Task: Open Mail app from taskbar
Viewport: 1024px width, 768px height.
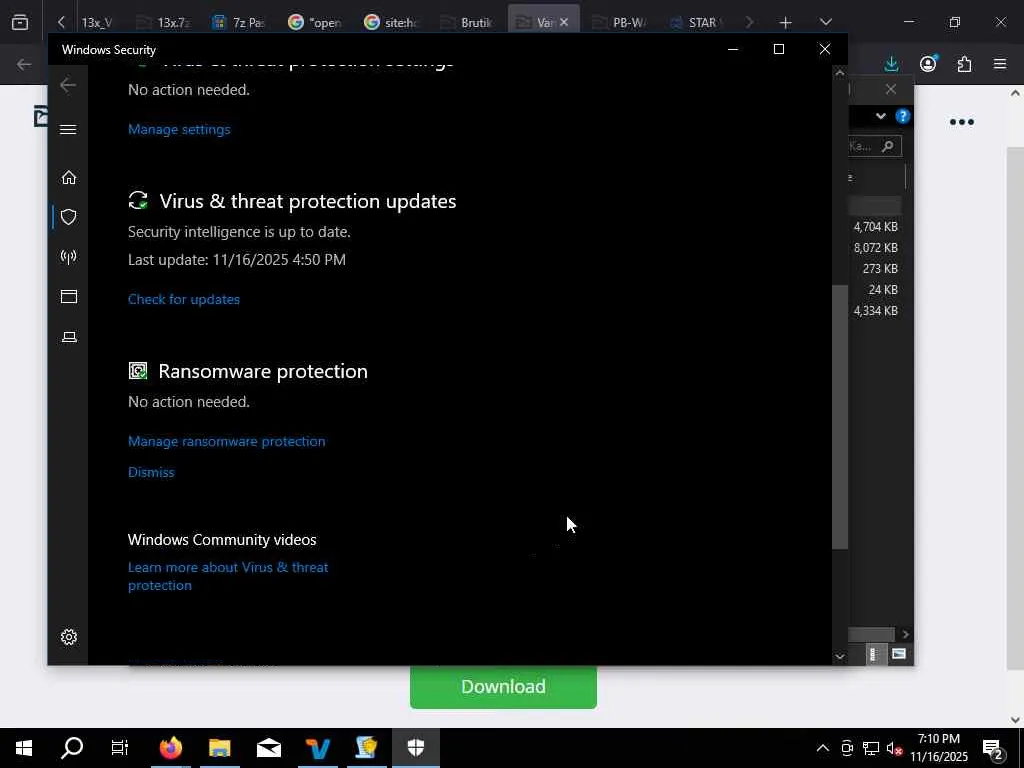Action: (x=268, y=748)
